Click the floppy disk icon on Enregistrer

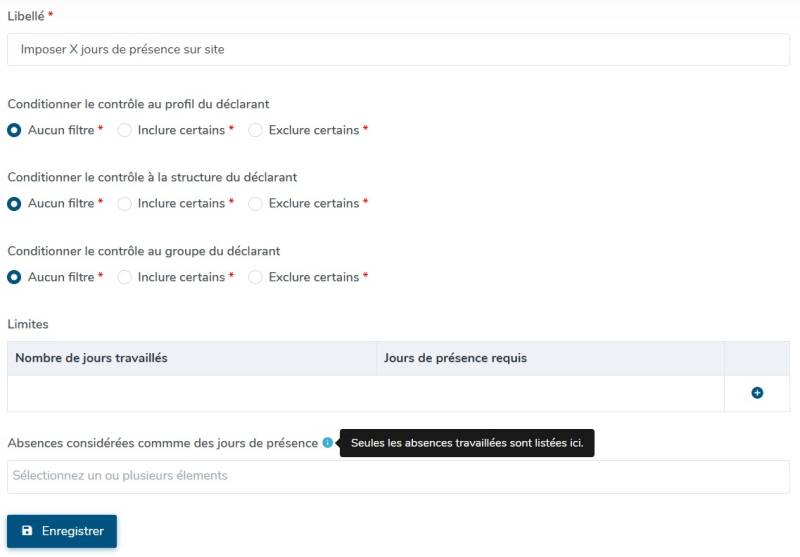pos(27,531)
